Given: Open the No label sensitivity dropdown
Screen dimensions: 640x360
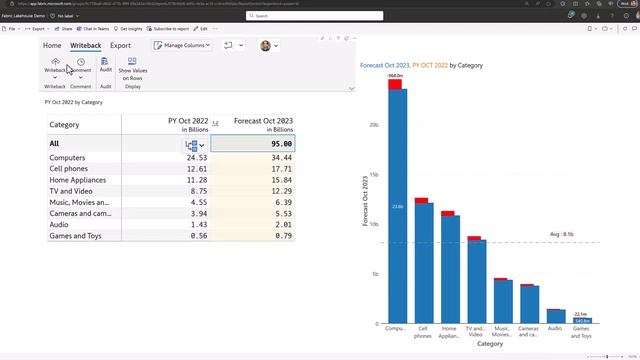Looking at the screenshot, I should pos(64,16).
